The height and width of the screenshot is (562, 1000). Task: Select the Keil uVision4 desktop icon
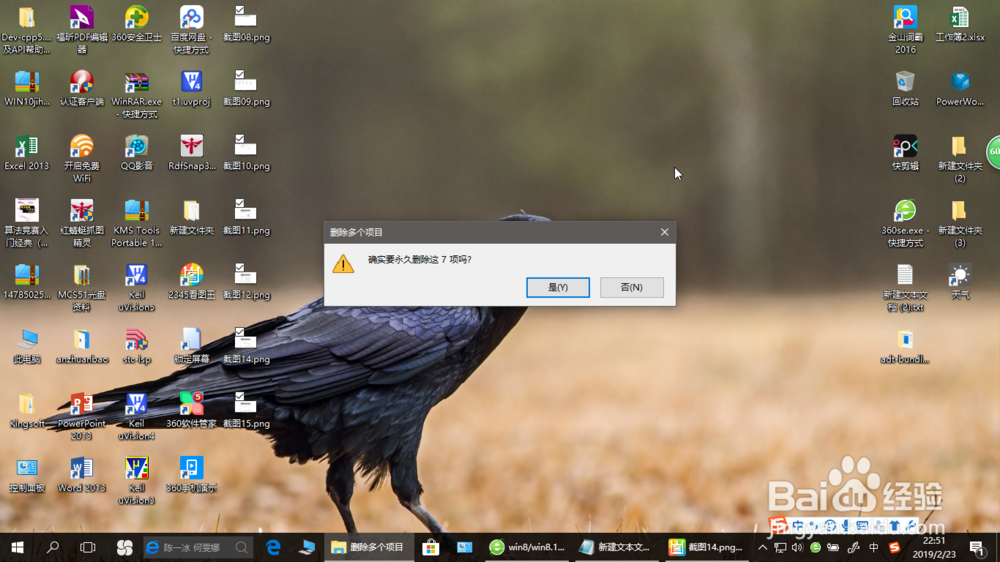pyautogui.click(x=136, y=416)
